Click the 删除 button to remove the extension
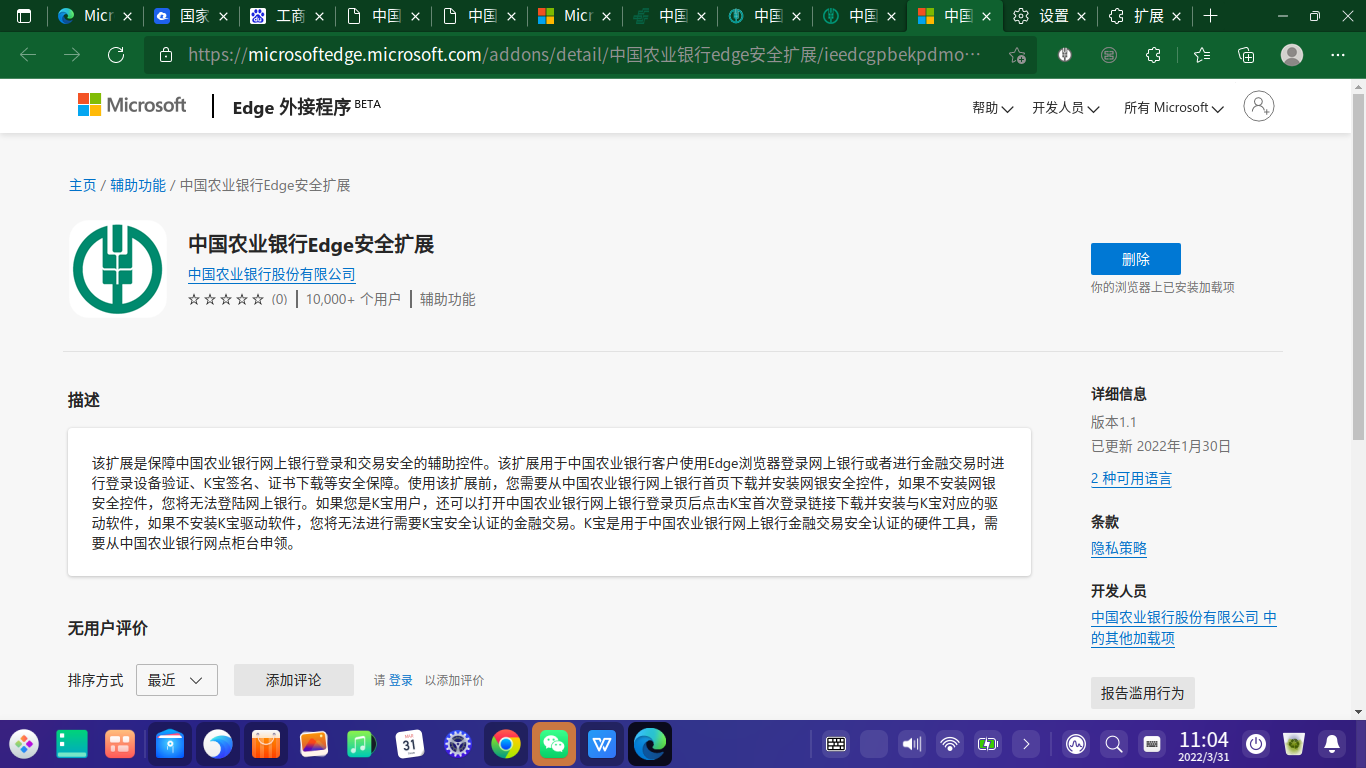1366x768 pixels. click(1136, 258)
